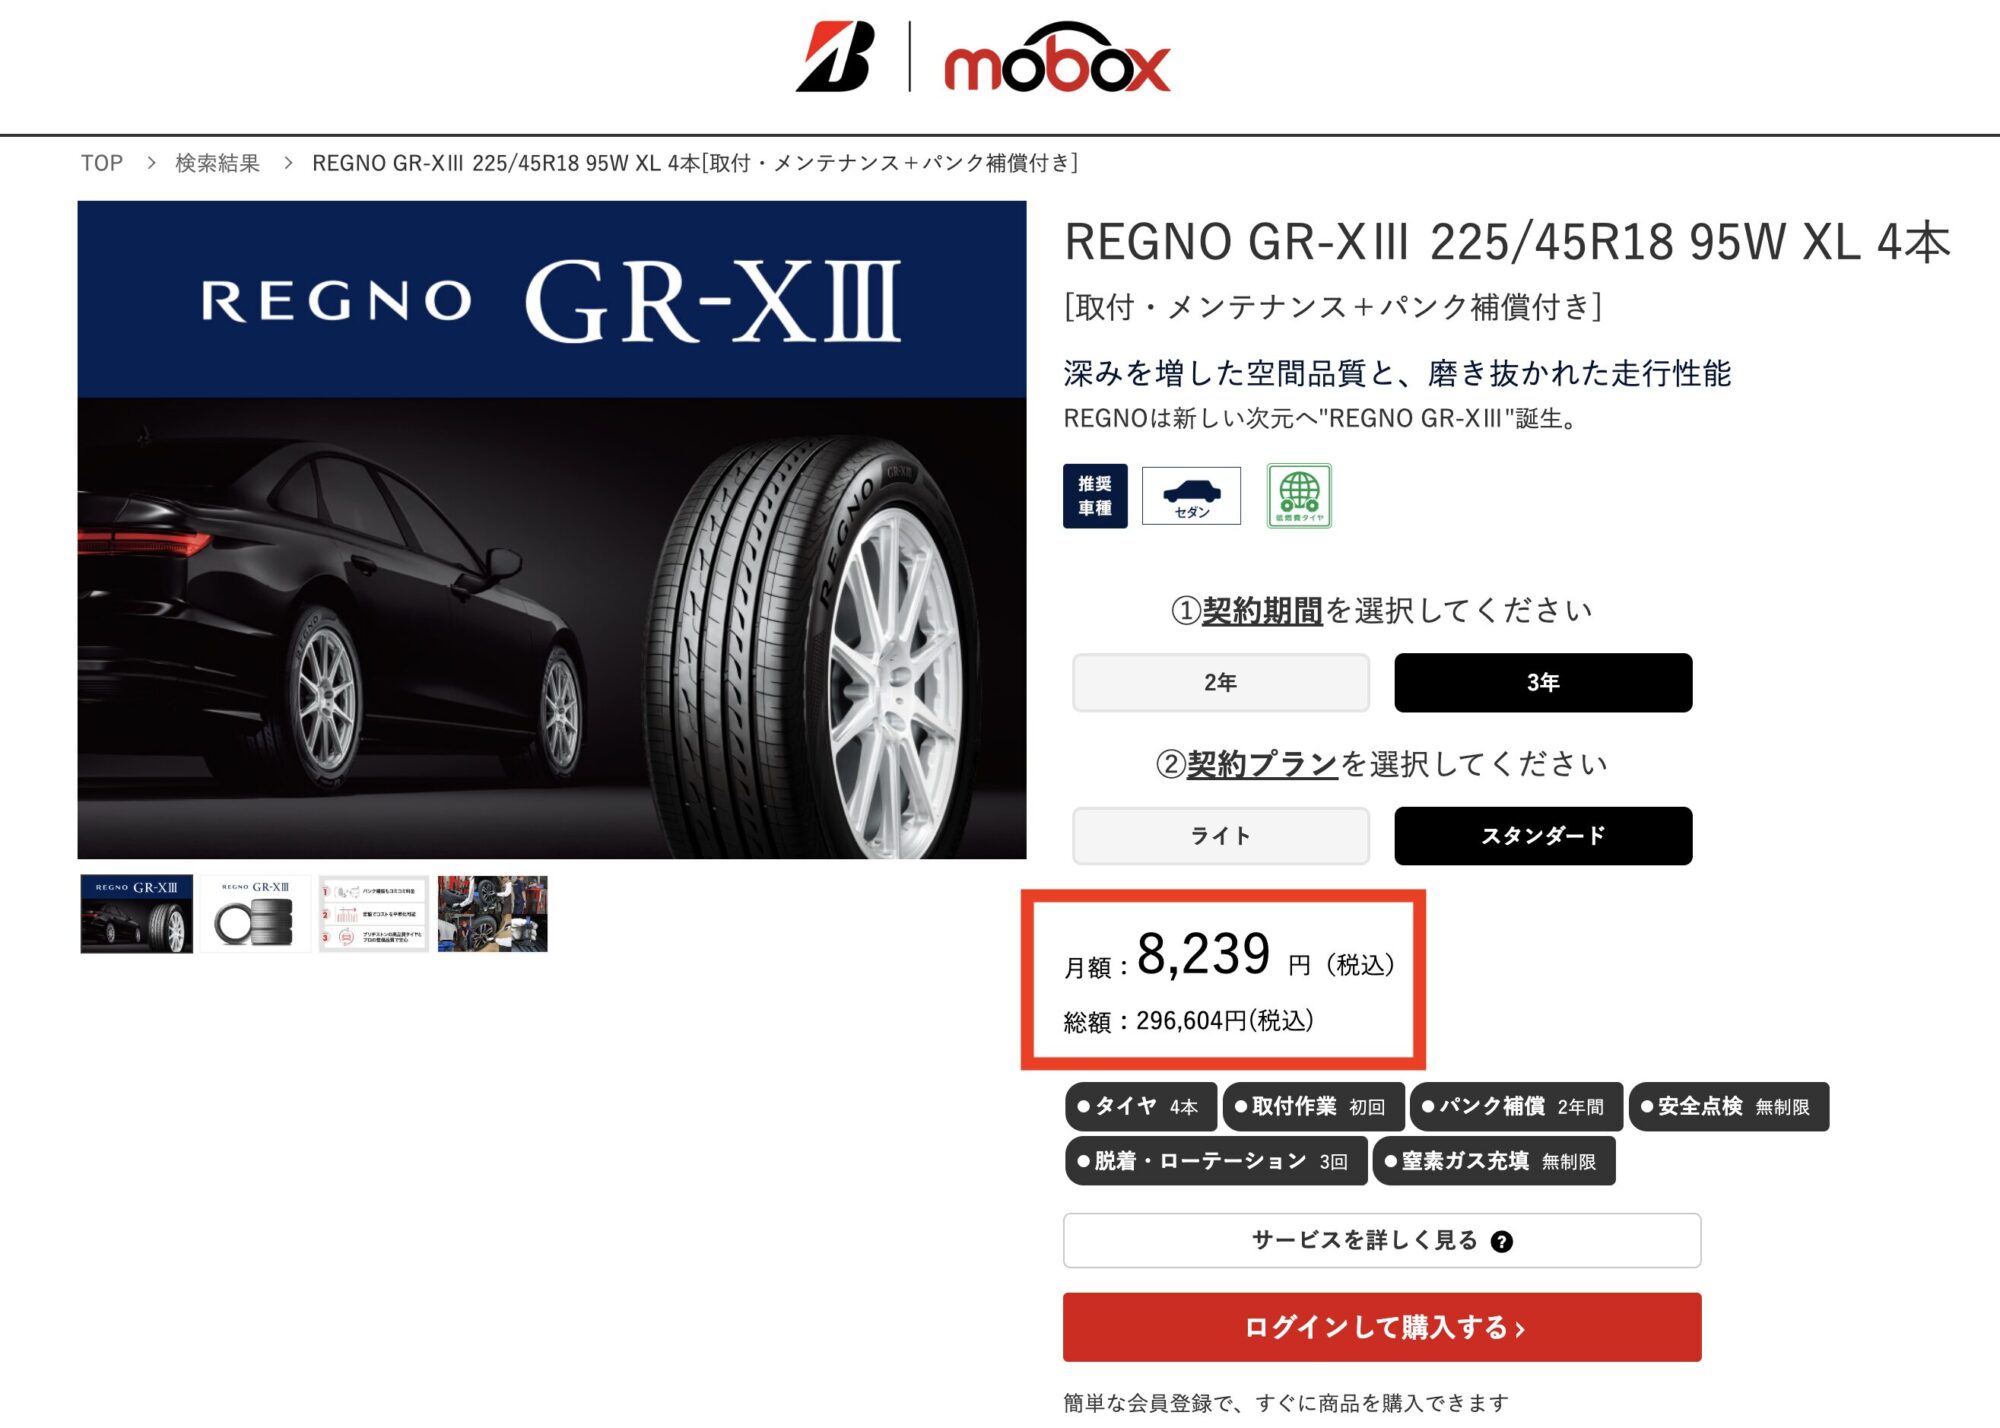
Task: Show the stacked tires thumbnail image
Action: click(x=255, y=914)
